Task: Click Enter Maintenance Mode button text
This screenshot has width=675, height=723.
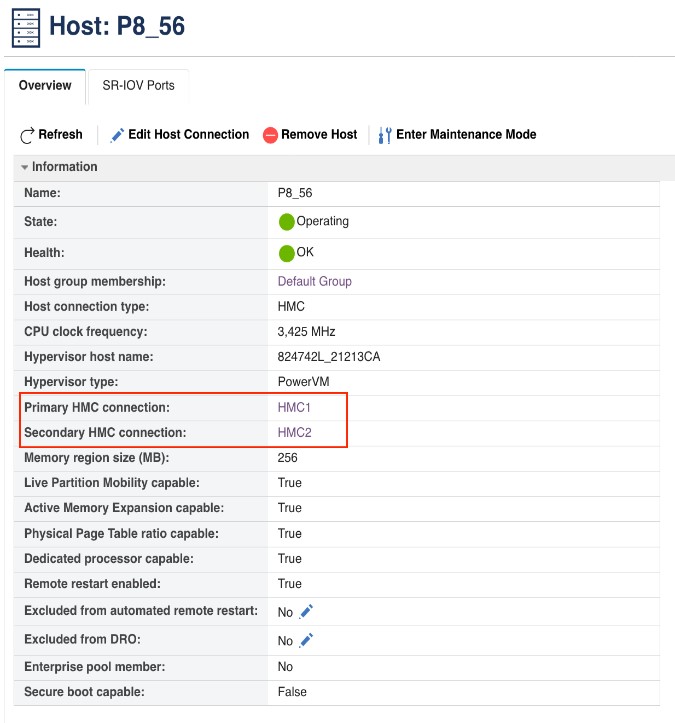Action: pyautogui.click(x=466, y=135)
